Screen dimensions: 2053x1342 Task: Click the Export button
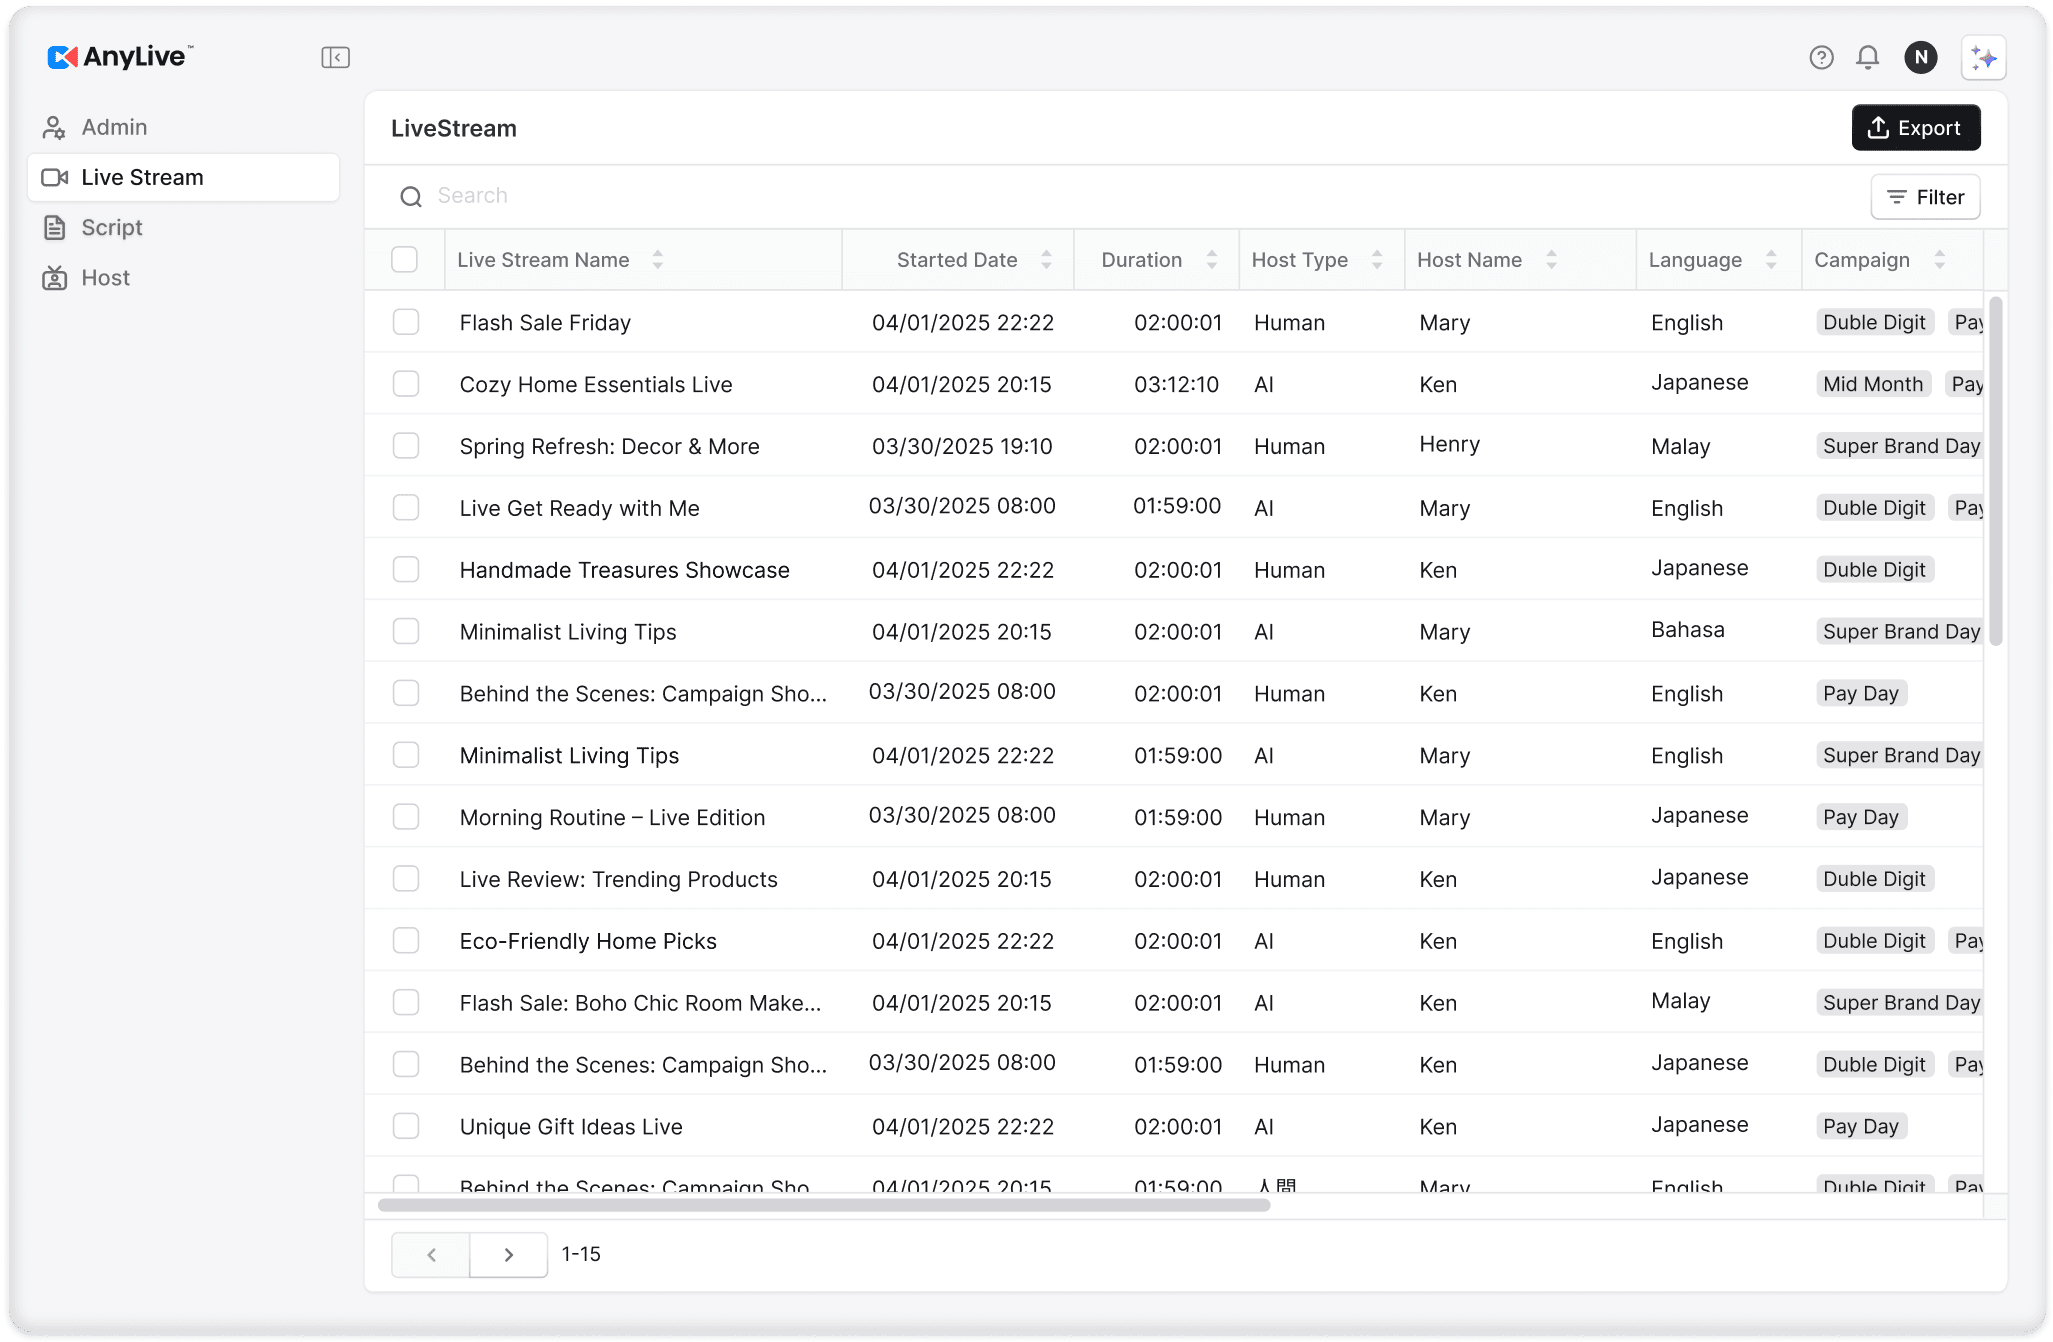[1915, 128]
